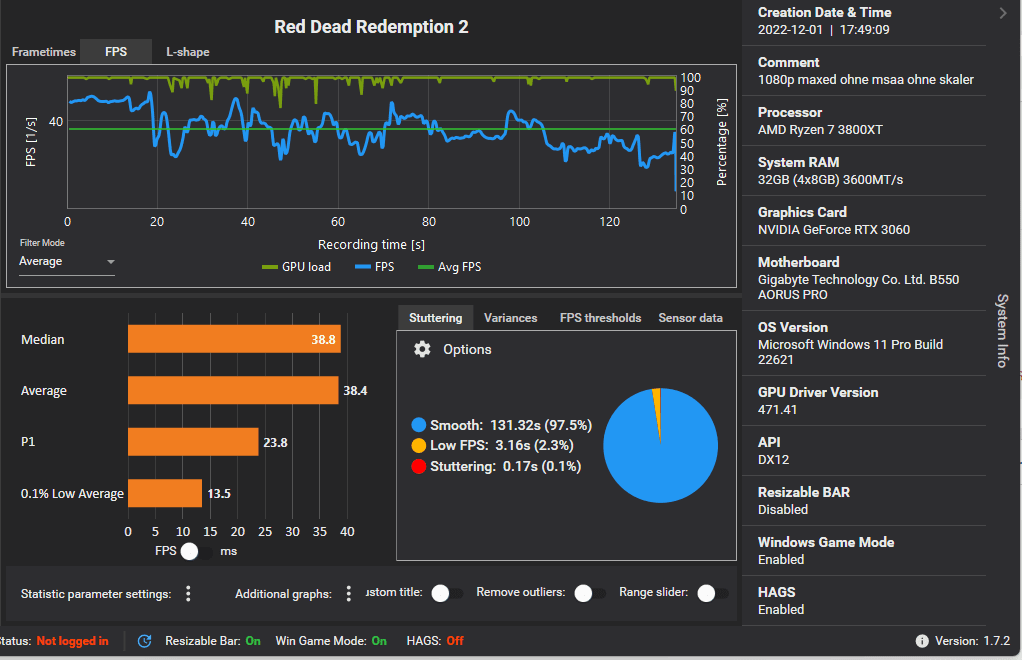Screen dimensions: 1022x660
Task: Click the 'Red Dead Redemption 2' title
Action: 371,27
